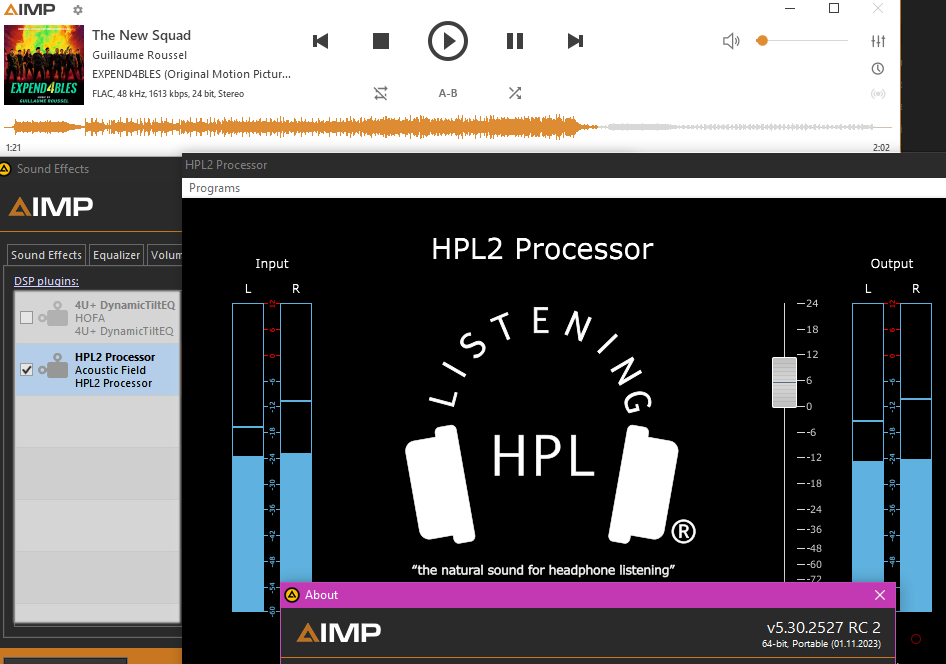This screenshot has height=664, width=946.
Task: Stop playback
Action: point(381,41)
